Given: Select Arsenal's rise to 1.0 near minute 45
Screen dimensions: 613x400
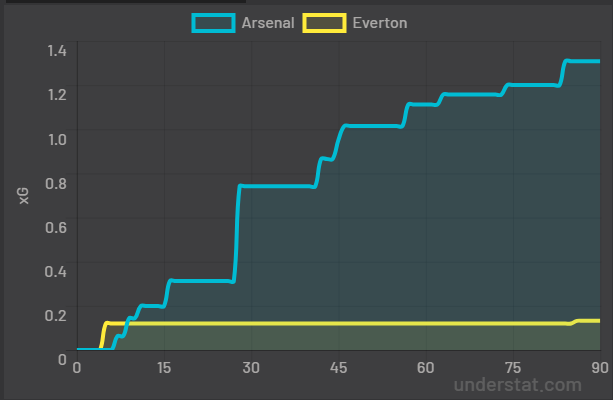Looking at the screenshot, I should click(x=339, y=143).
